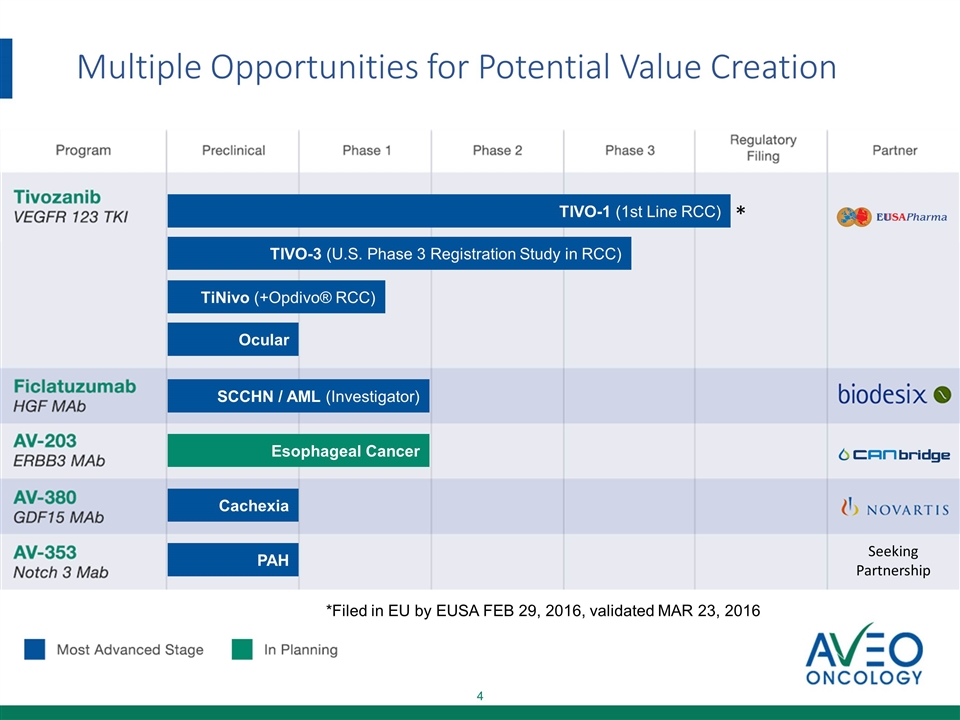Click the Ficlatuzumab program name
960x720 pixels.
[x=75, y=386]
